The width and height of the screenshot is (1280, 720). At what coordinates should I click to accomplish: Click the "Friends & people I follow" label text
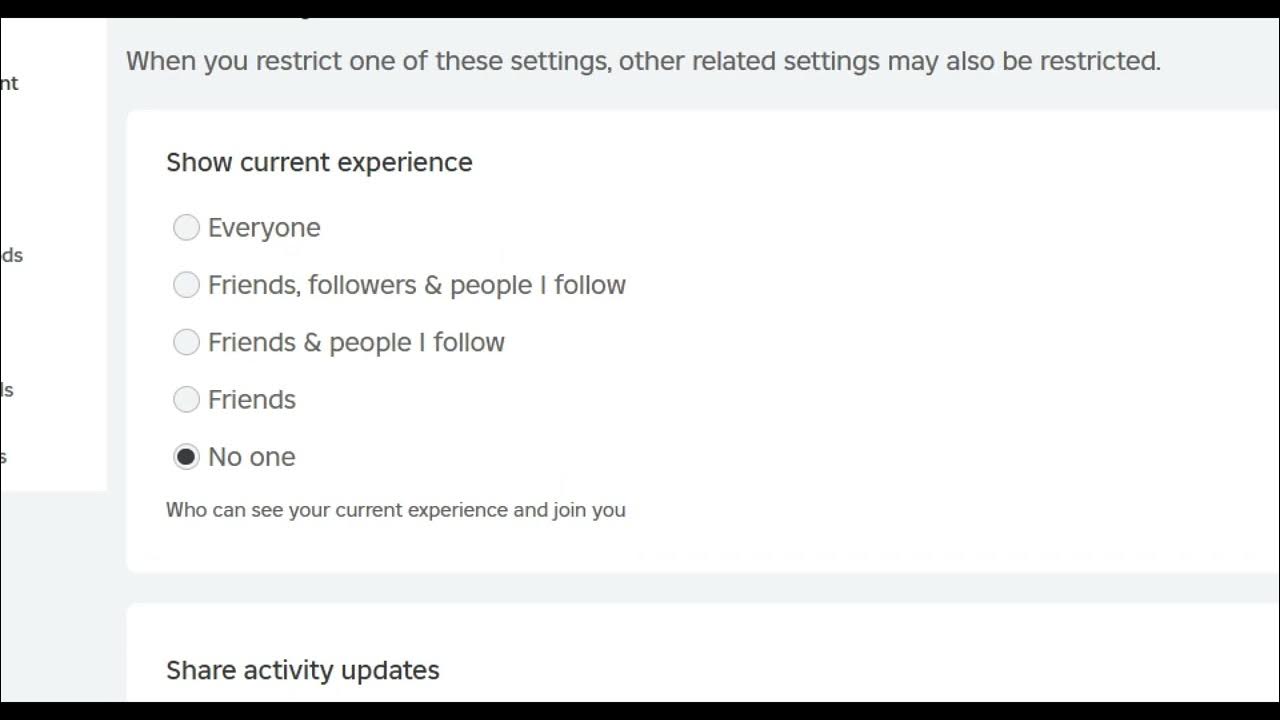(356, 342)
